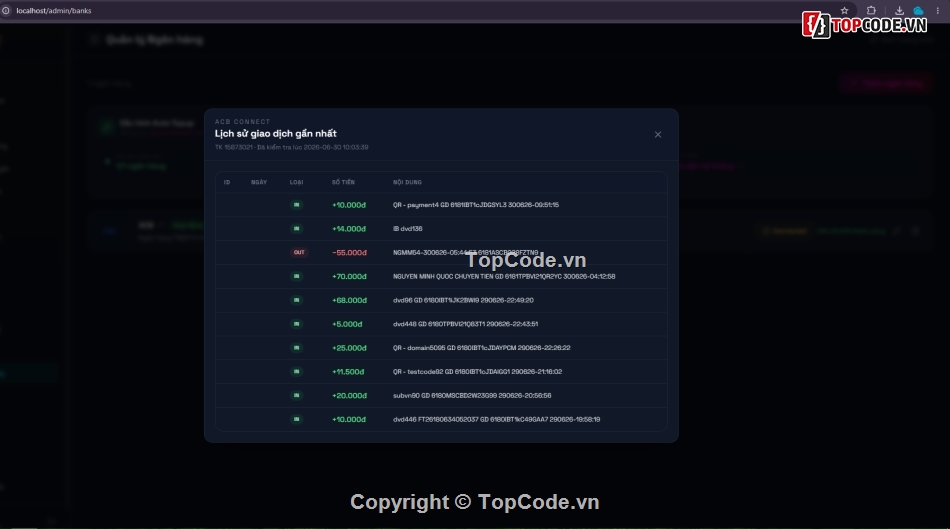The width and height of the screenshot is (950, 529).
Task: View site information icon beside URL
Action: point(6,10)
